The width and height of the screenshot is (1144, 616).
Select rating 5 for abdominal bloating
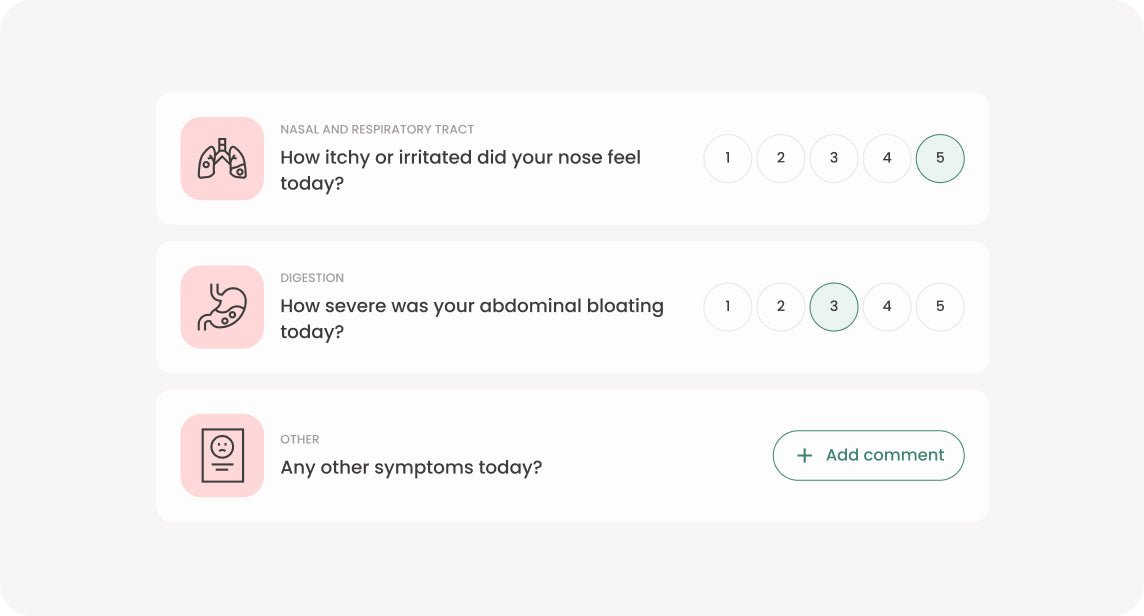[x=940, y=307]
